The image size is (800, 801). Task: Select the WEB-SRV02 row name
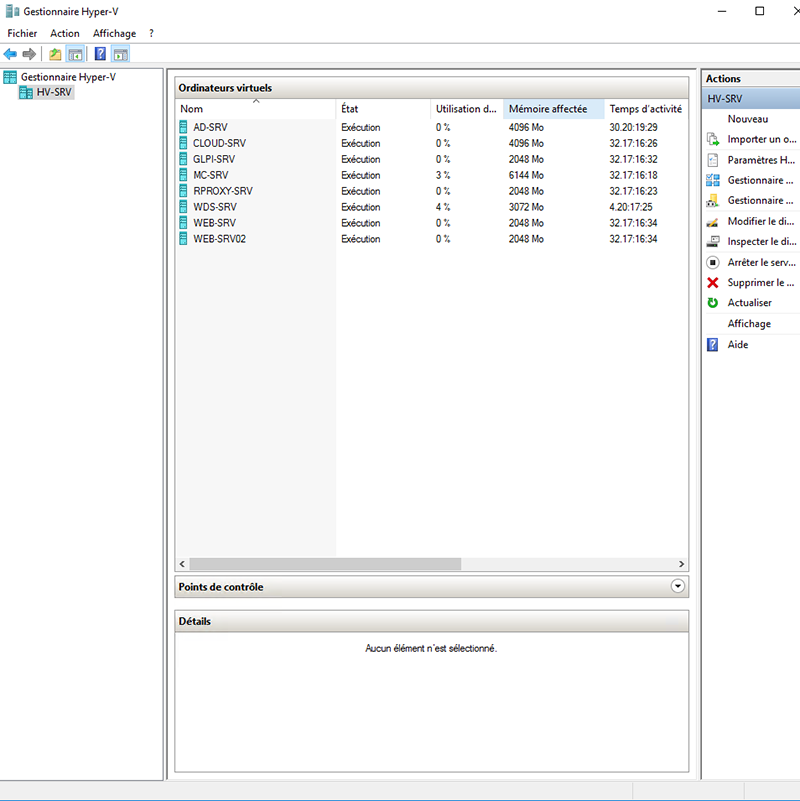coord(219,239)
